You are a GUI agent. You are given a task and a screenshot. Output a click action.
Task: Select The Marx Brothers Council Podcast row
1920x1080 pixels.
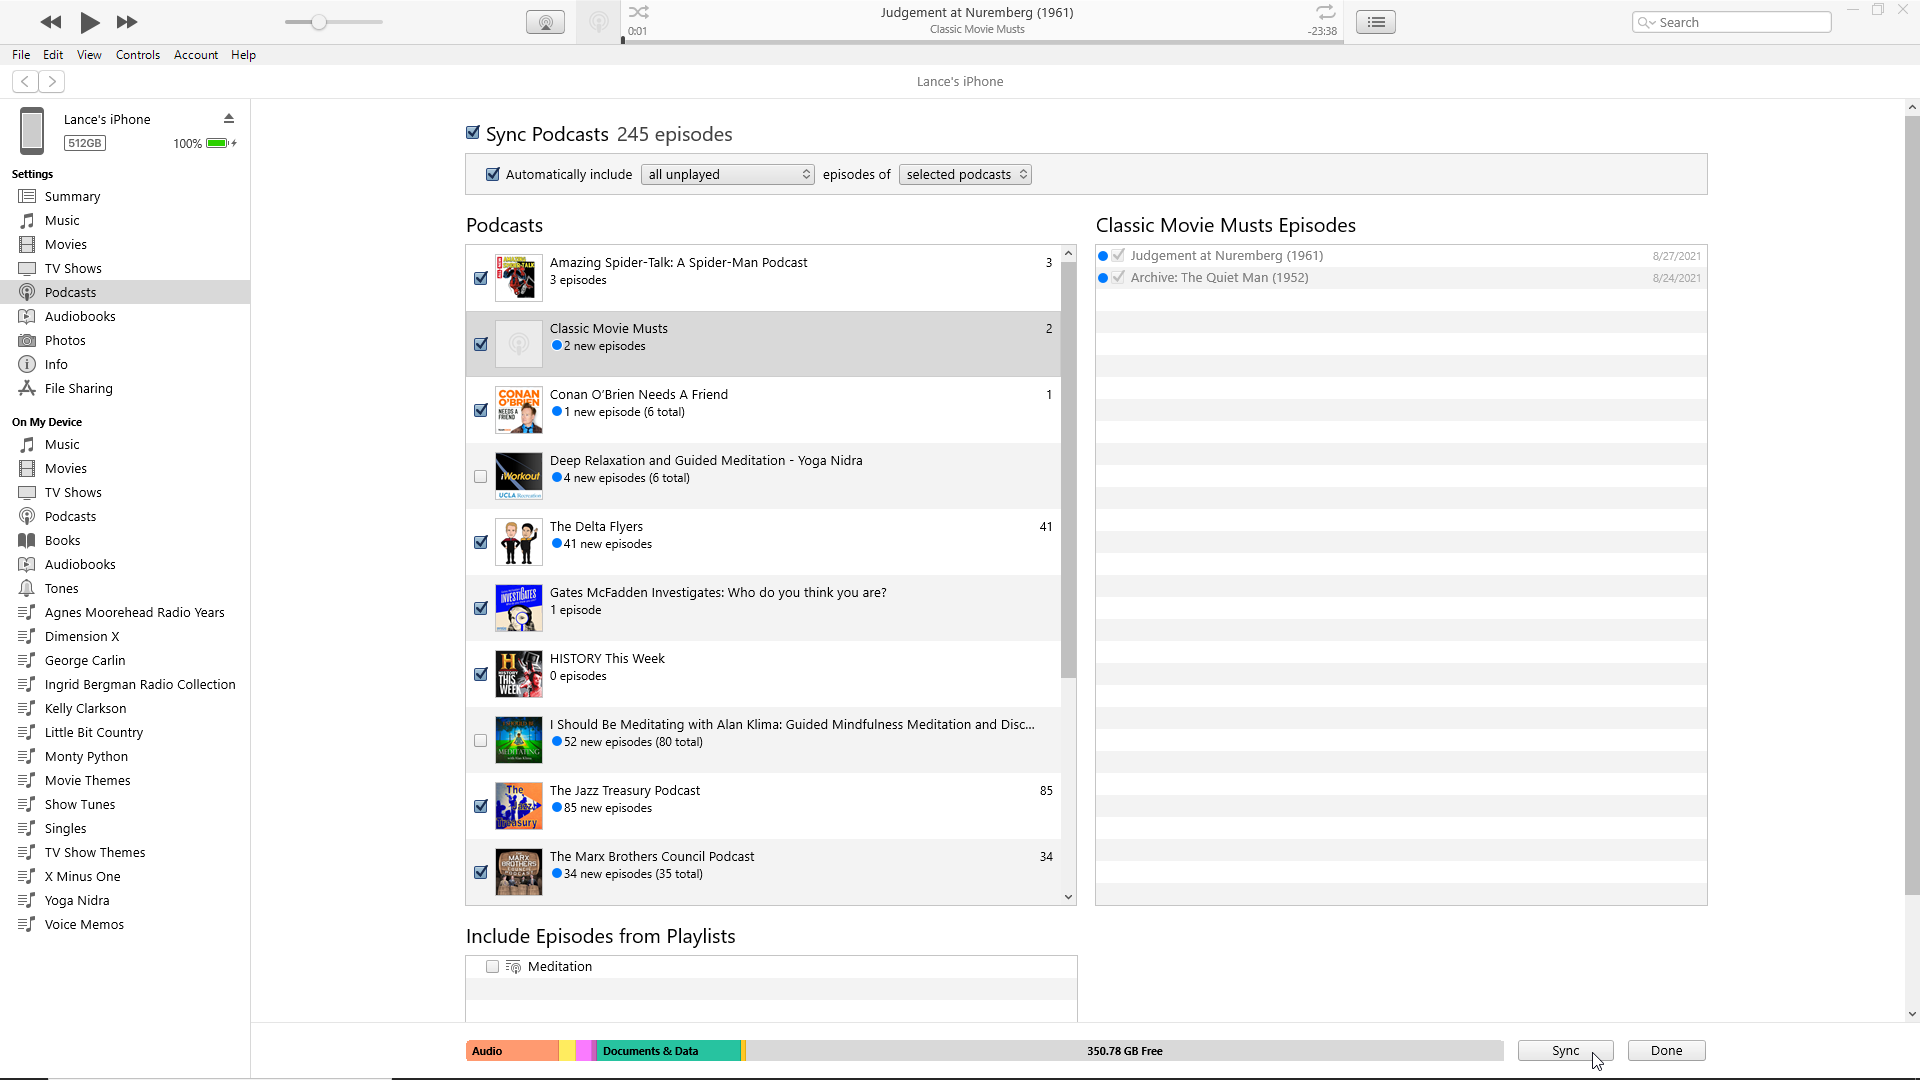point(763,872)
